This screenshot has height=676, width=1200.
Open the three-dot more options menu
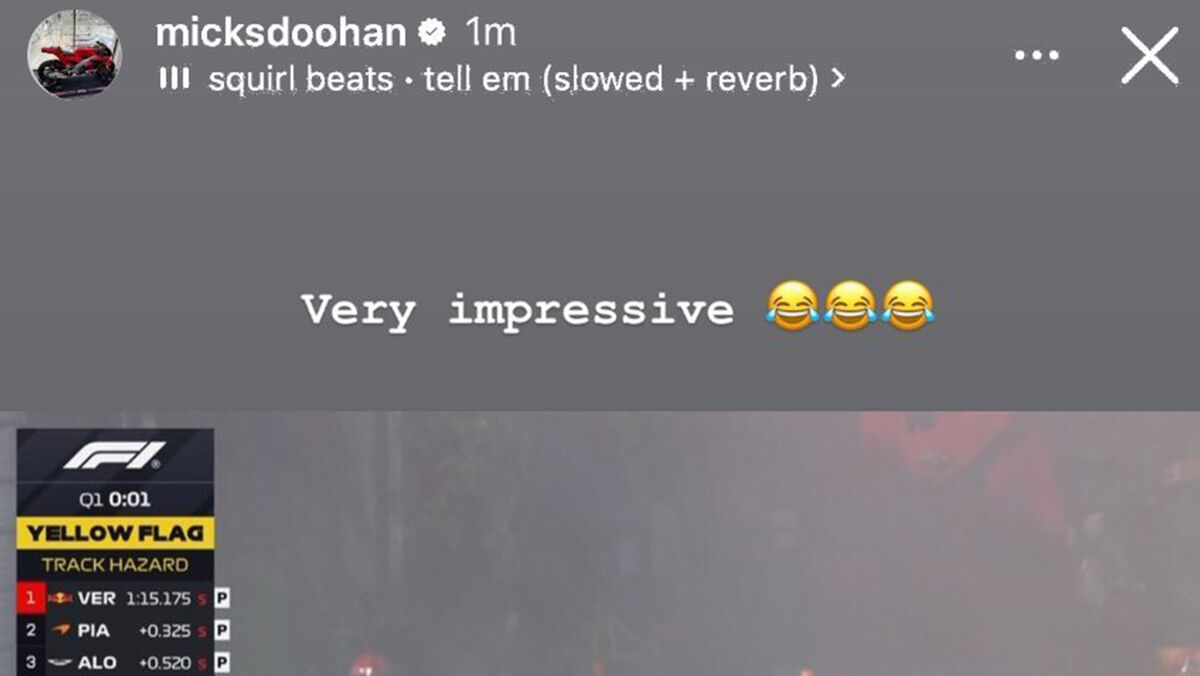click(x=1036, y=54)
